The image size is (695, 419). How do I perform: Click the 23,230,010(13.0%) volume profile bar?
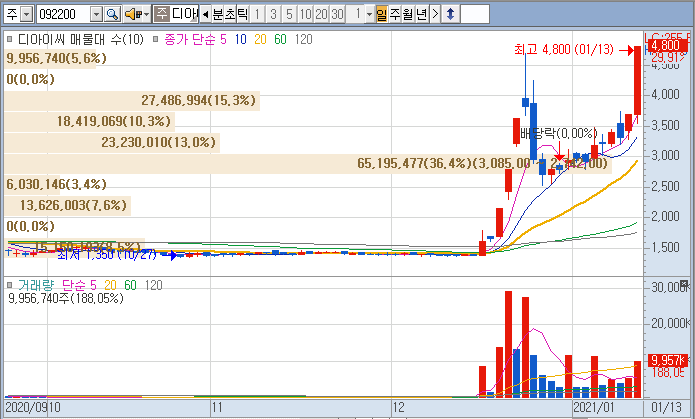(112, 143)
